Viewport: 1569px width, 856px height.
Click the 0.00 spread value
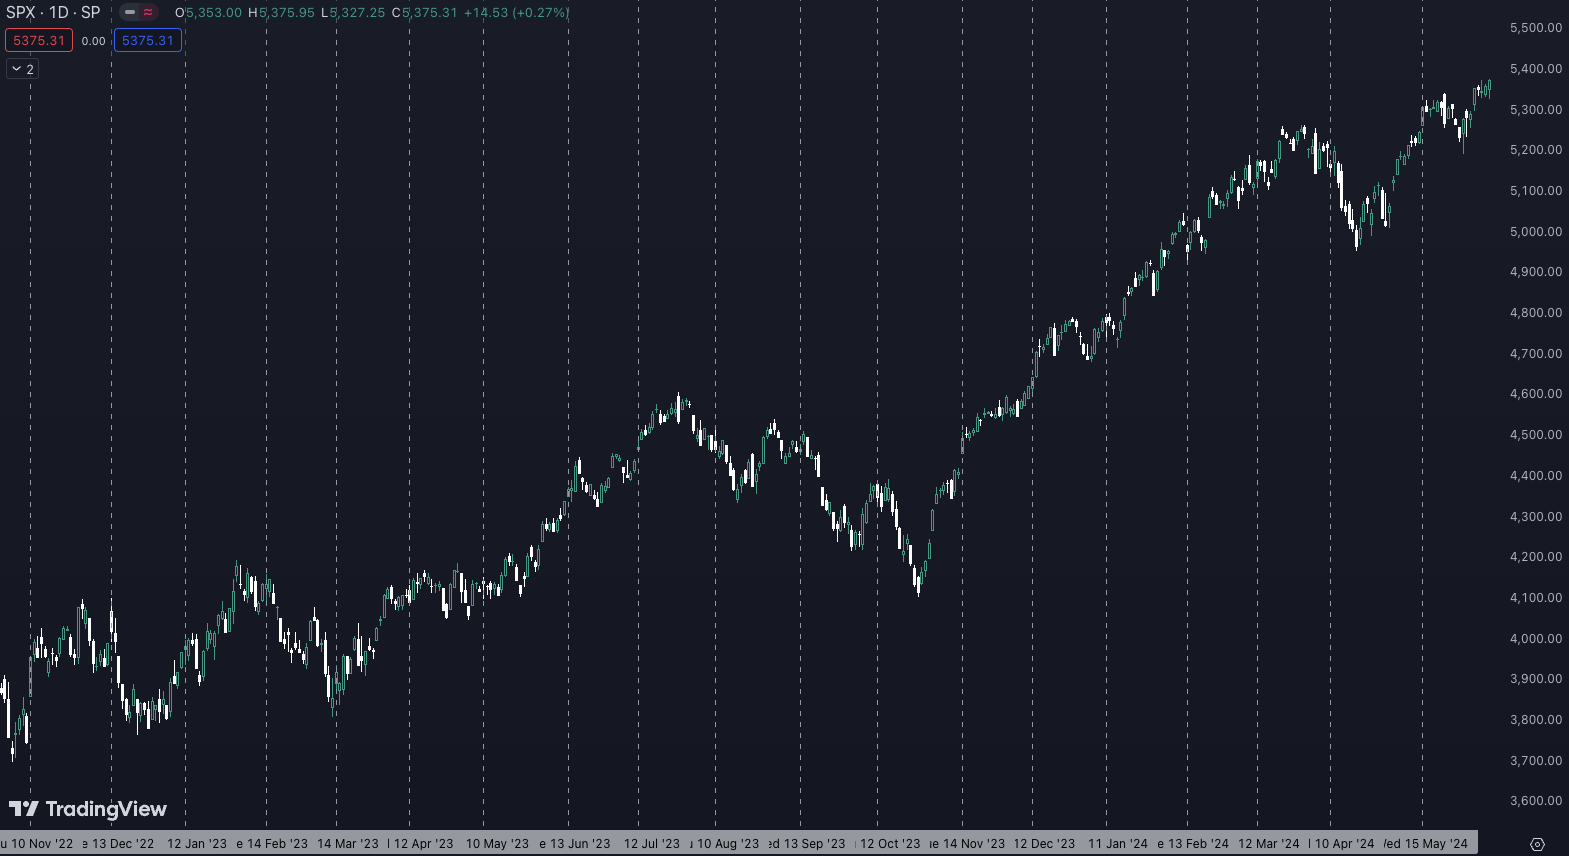(93, 41)
